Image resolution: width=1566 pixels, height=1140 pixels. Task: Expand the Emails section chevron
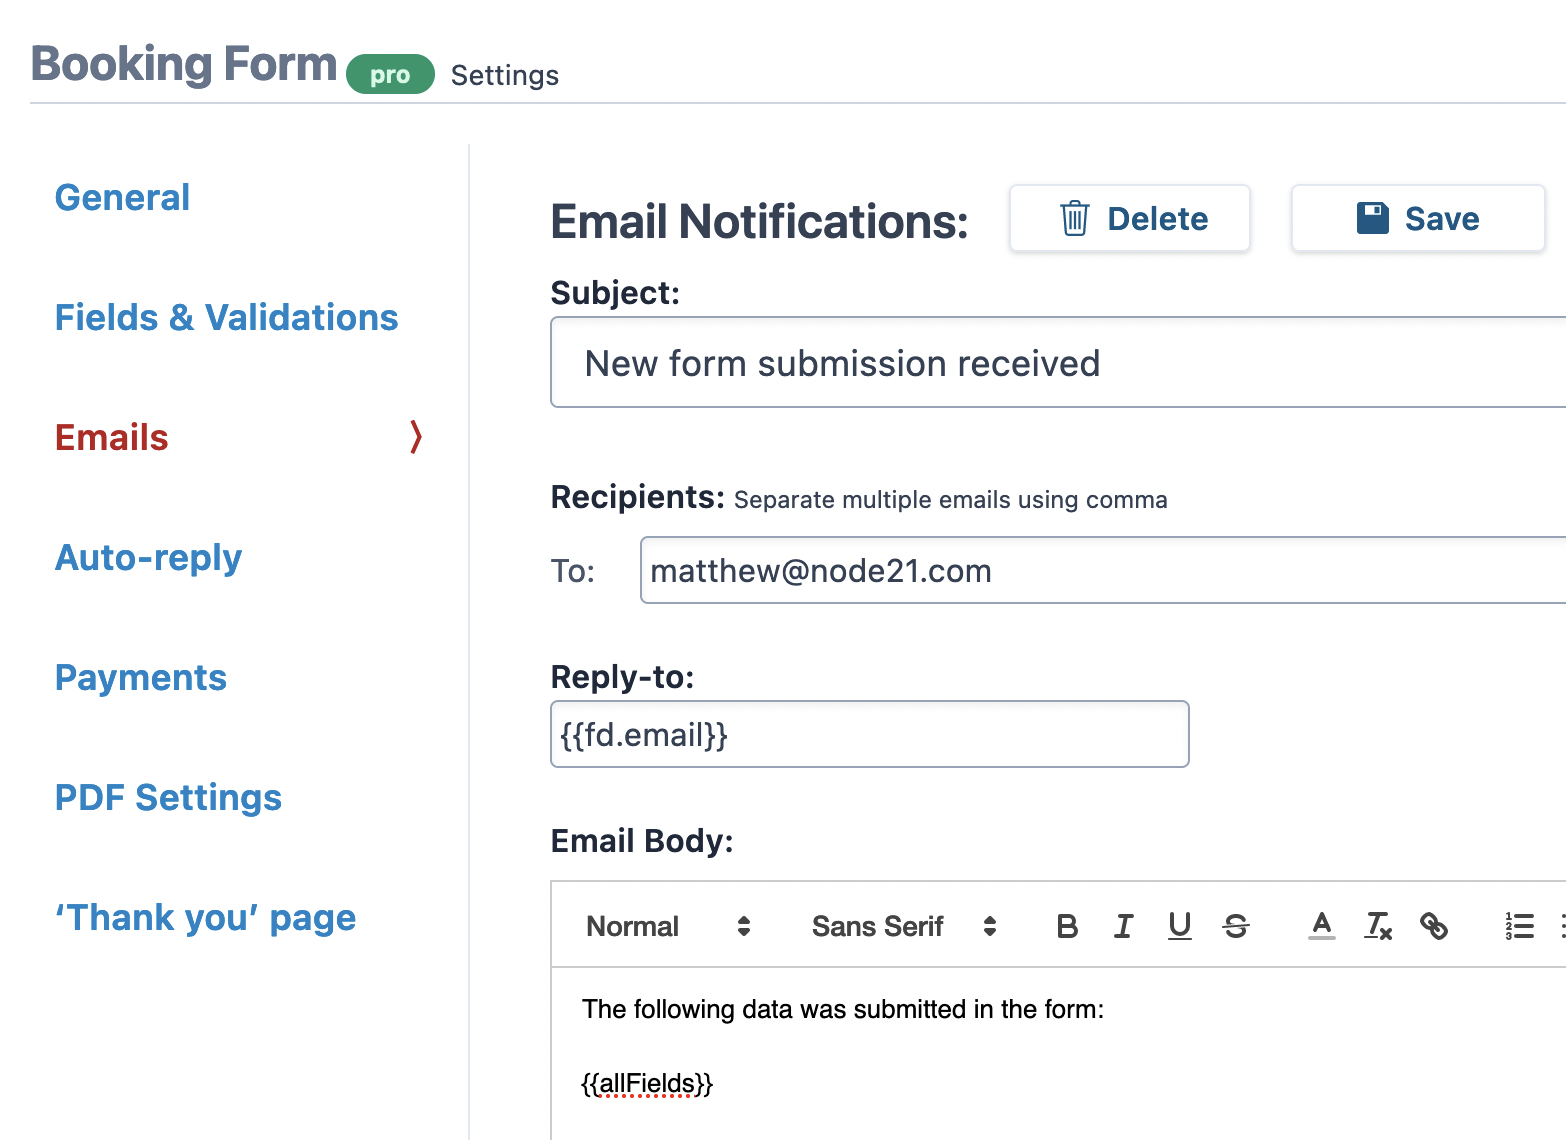415,437
